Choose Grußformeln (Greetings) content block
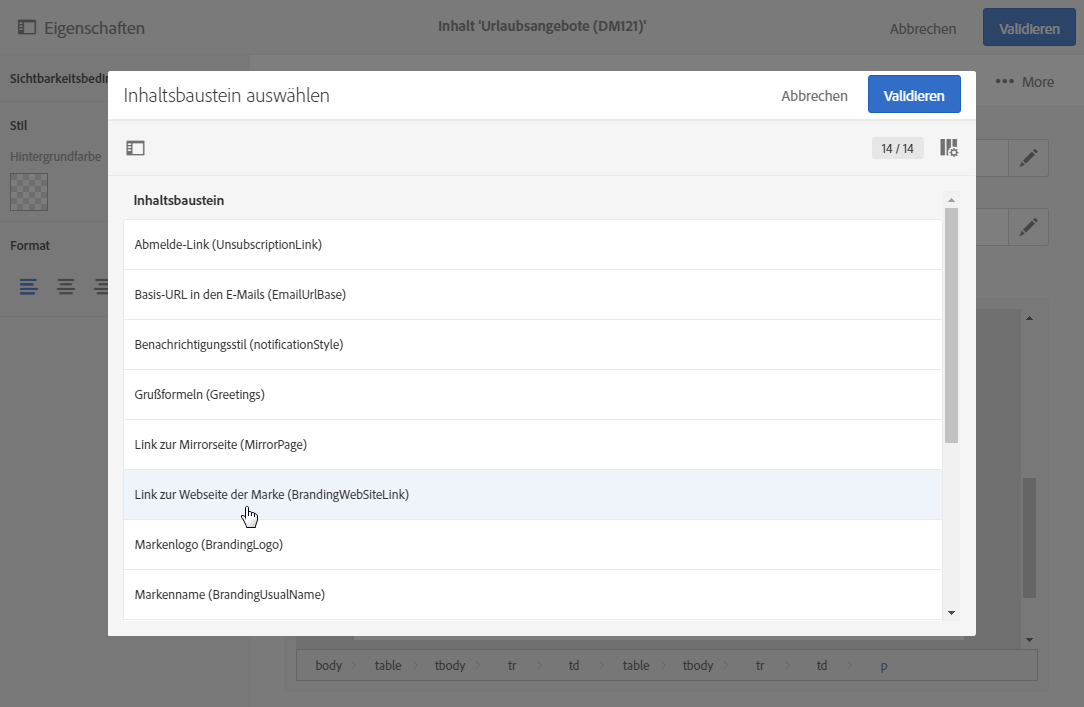The image size is (1084, 707). [199, 394]
